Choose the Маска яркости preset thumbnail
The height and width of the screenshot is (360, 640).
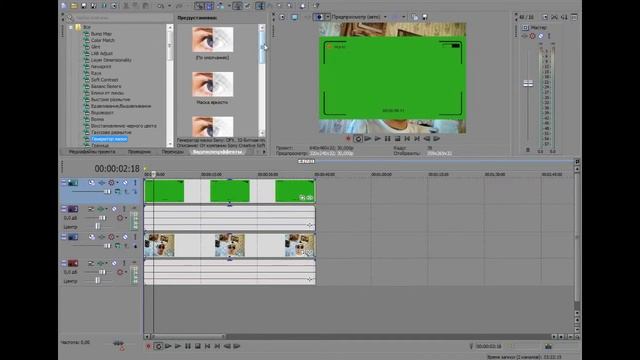click(x=213, y=84)
